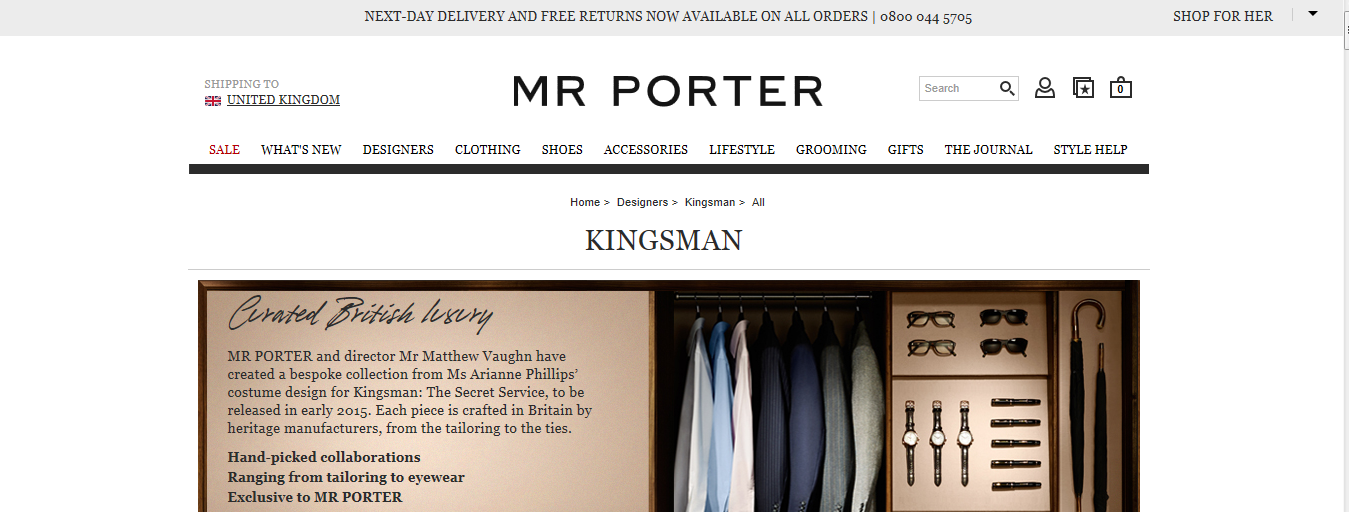The height and width of the screenshot is (512, 1349).
Task: Go to What's New section
Action: coord(301,150)
